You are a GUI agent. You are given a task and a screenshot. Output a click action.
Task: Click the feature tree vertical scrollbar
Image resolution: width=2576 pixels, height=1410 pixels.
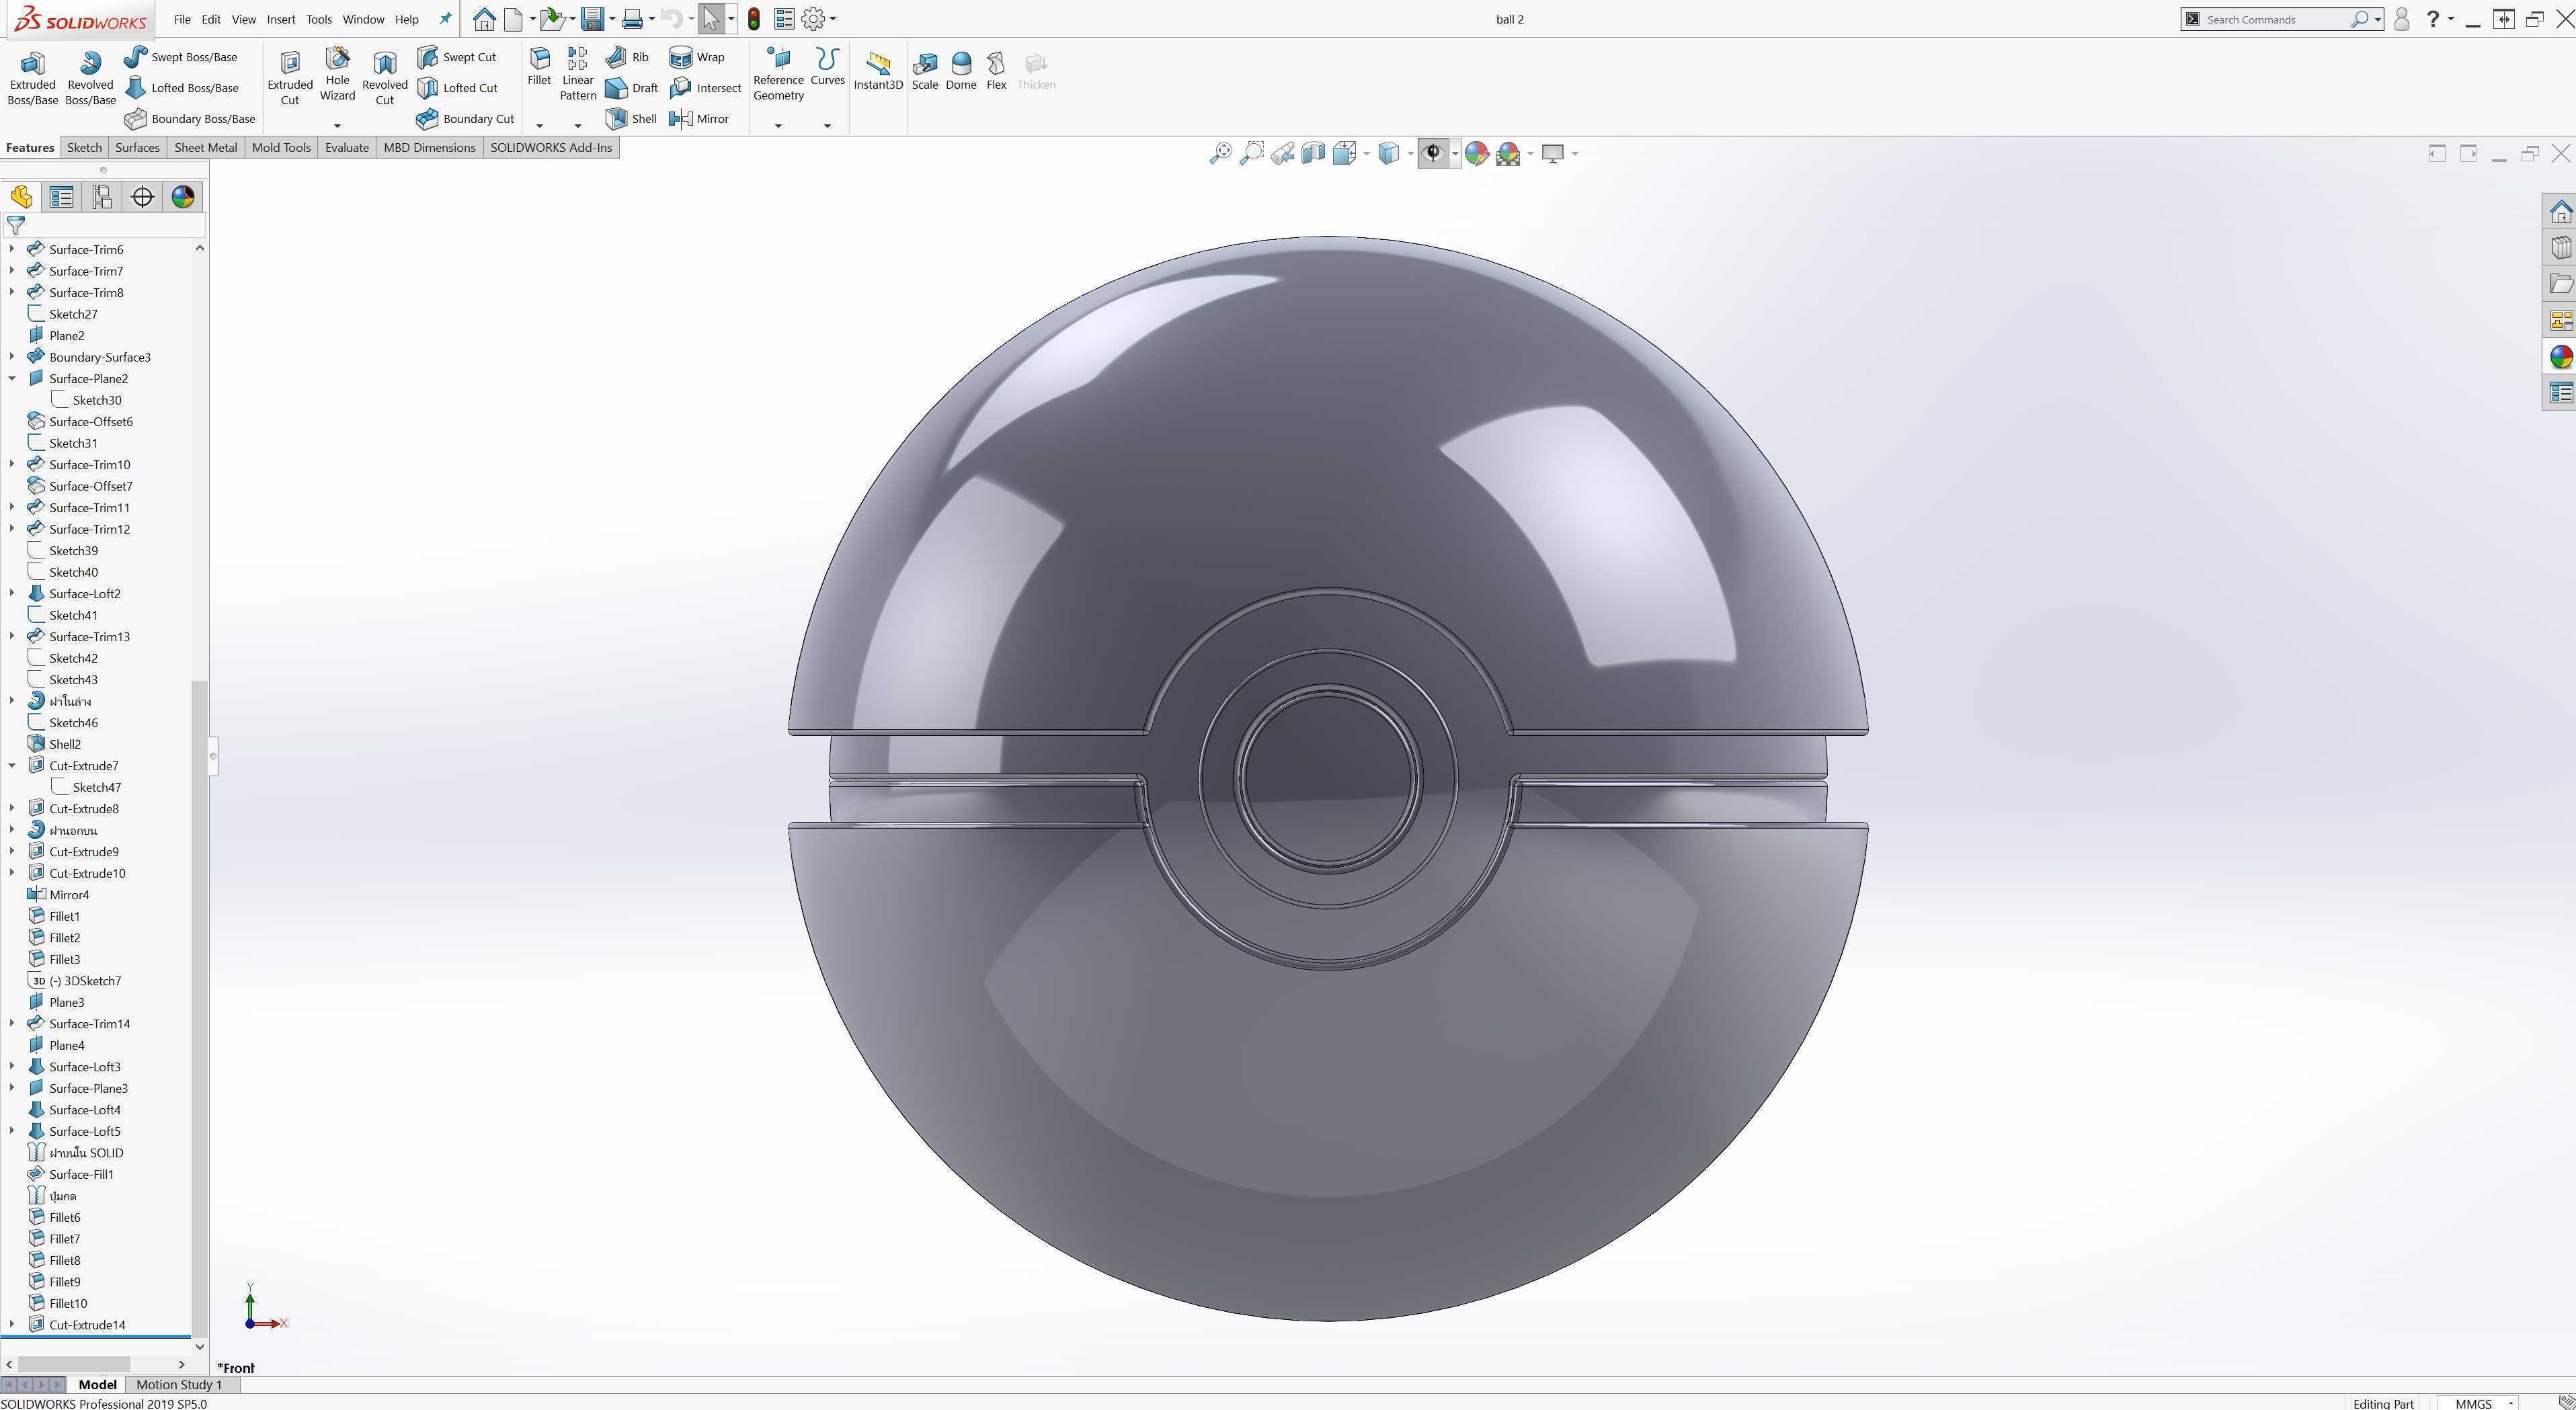(x=199, y=1008)
